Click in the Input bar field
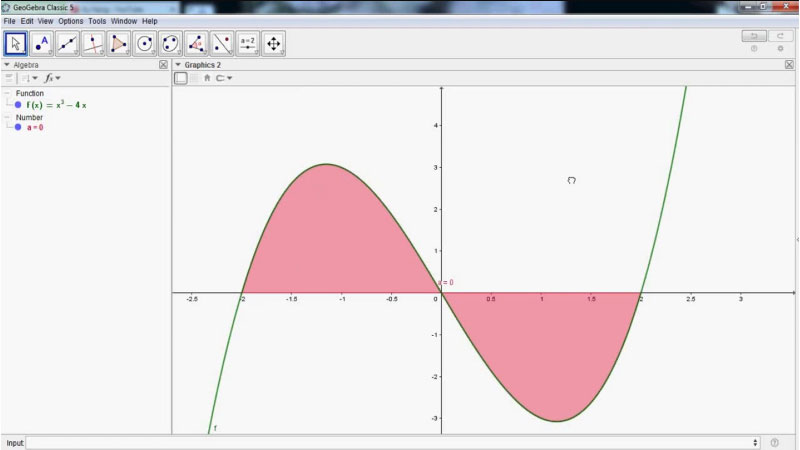This screenshot has height=450, width=800. [x=390, y=442]
